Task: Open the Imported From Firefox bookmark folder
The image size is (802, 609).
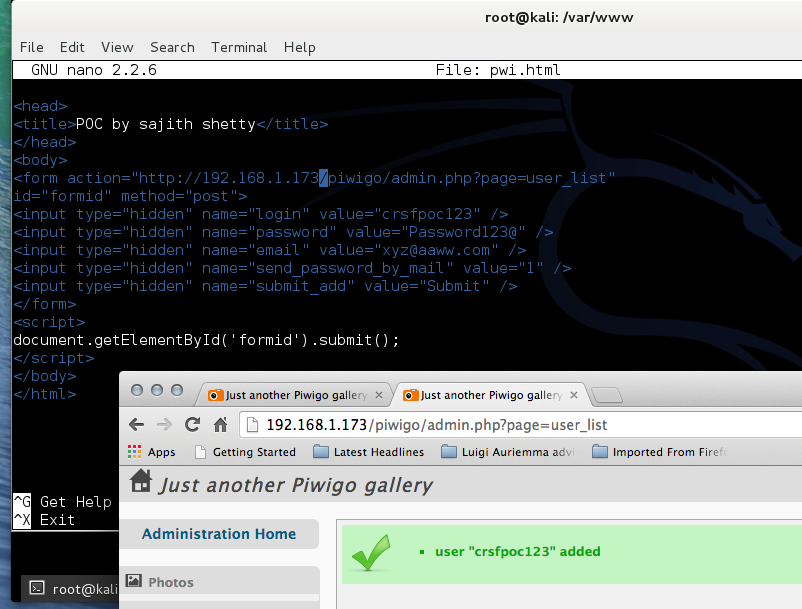Action: click(659, 452)
